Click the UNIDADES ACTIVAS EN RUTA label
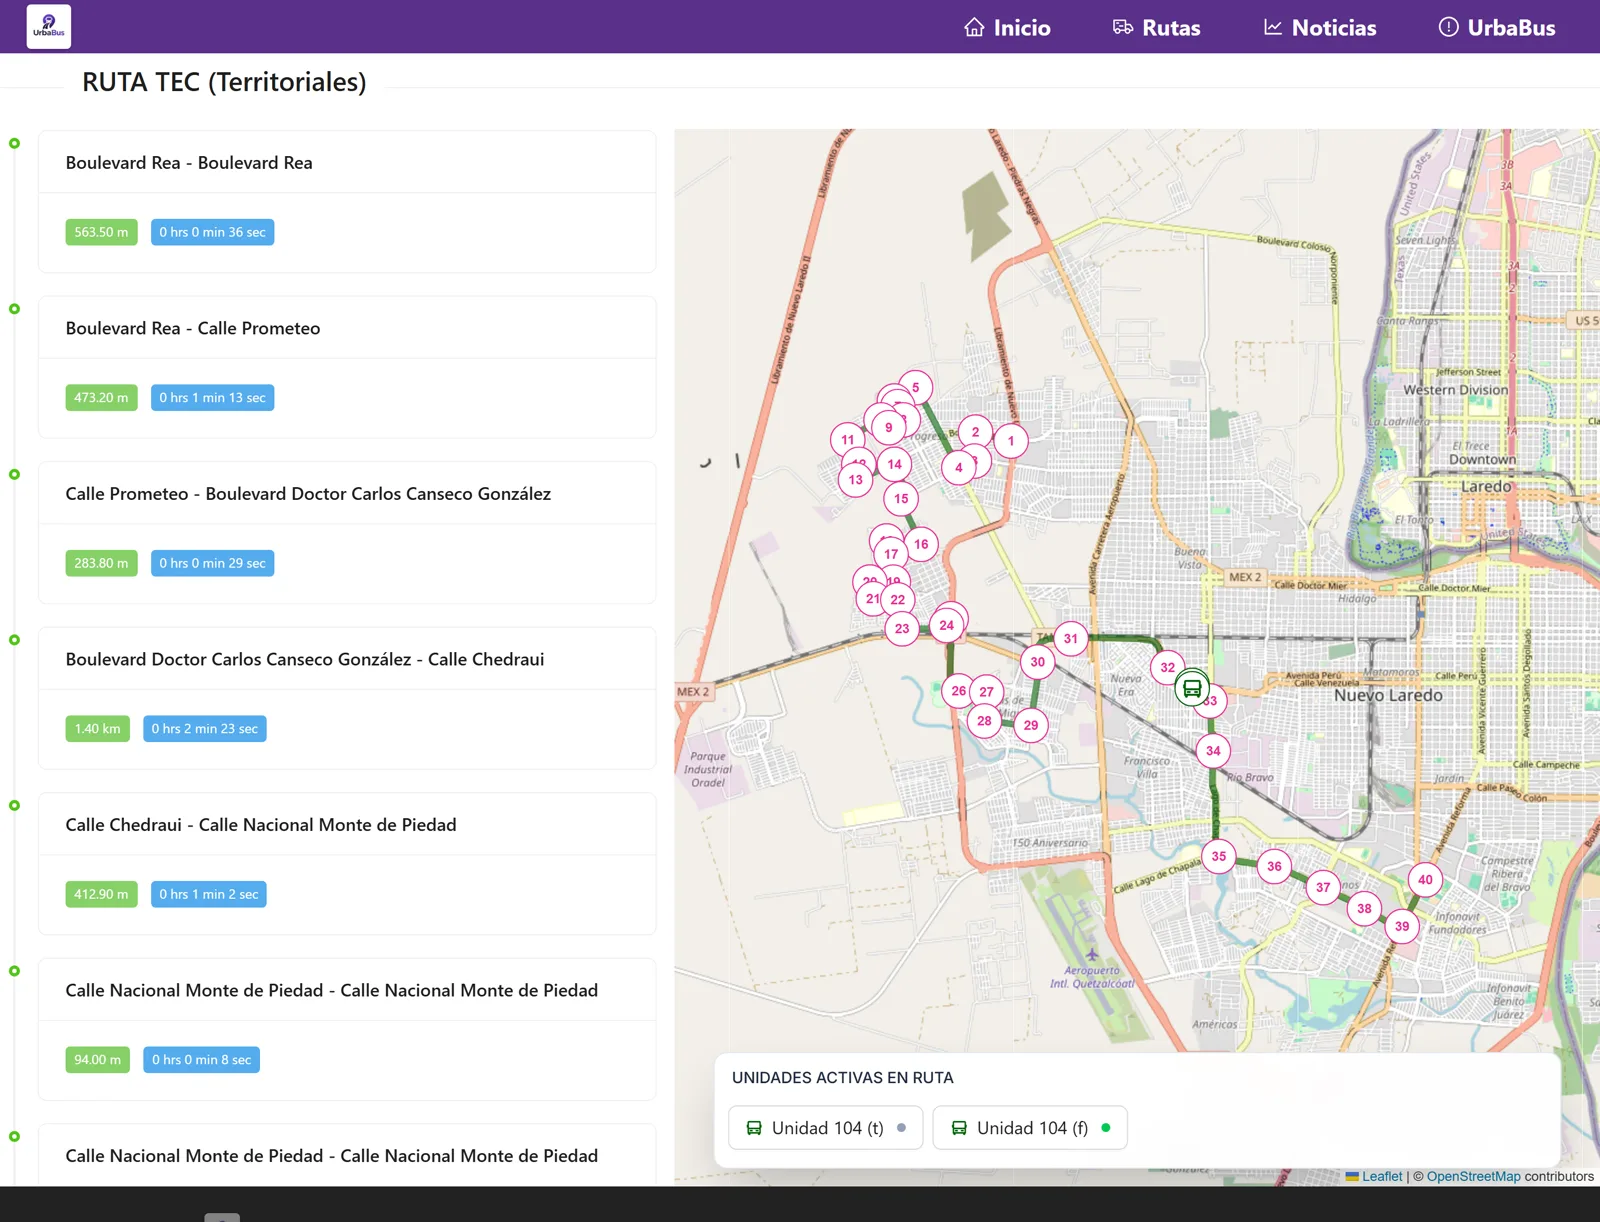The image size is (1600, 1222). (842, 1078)
